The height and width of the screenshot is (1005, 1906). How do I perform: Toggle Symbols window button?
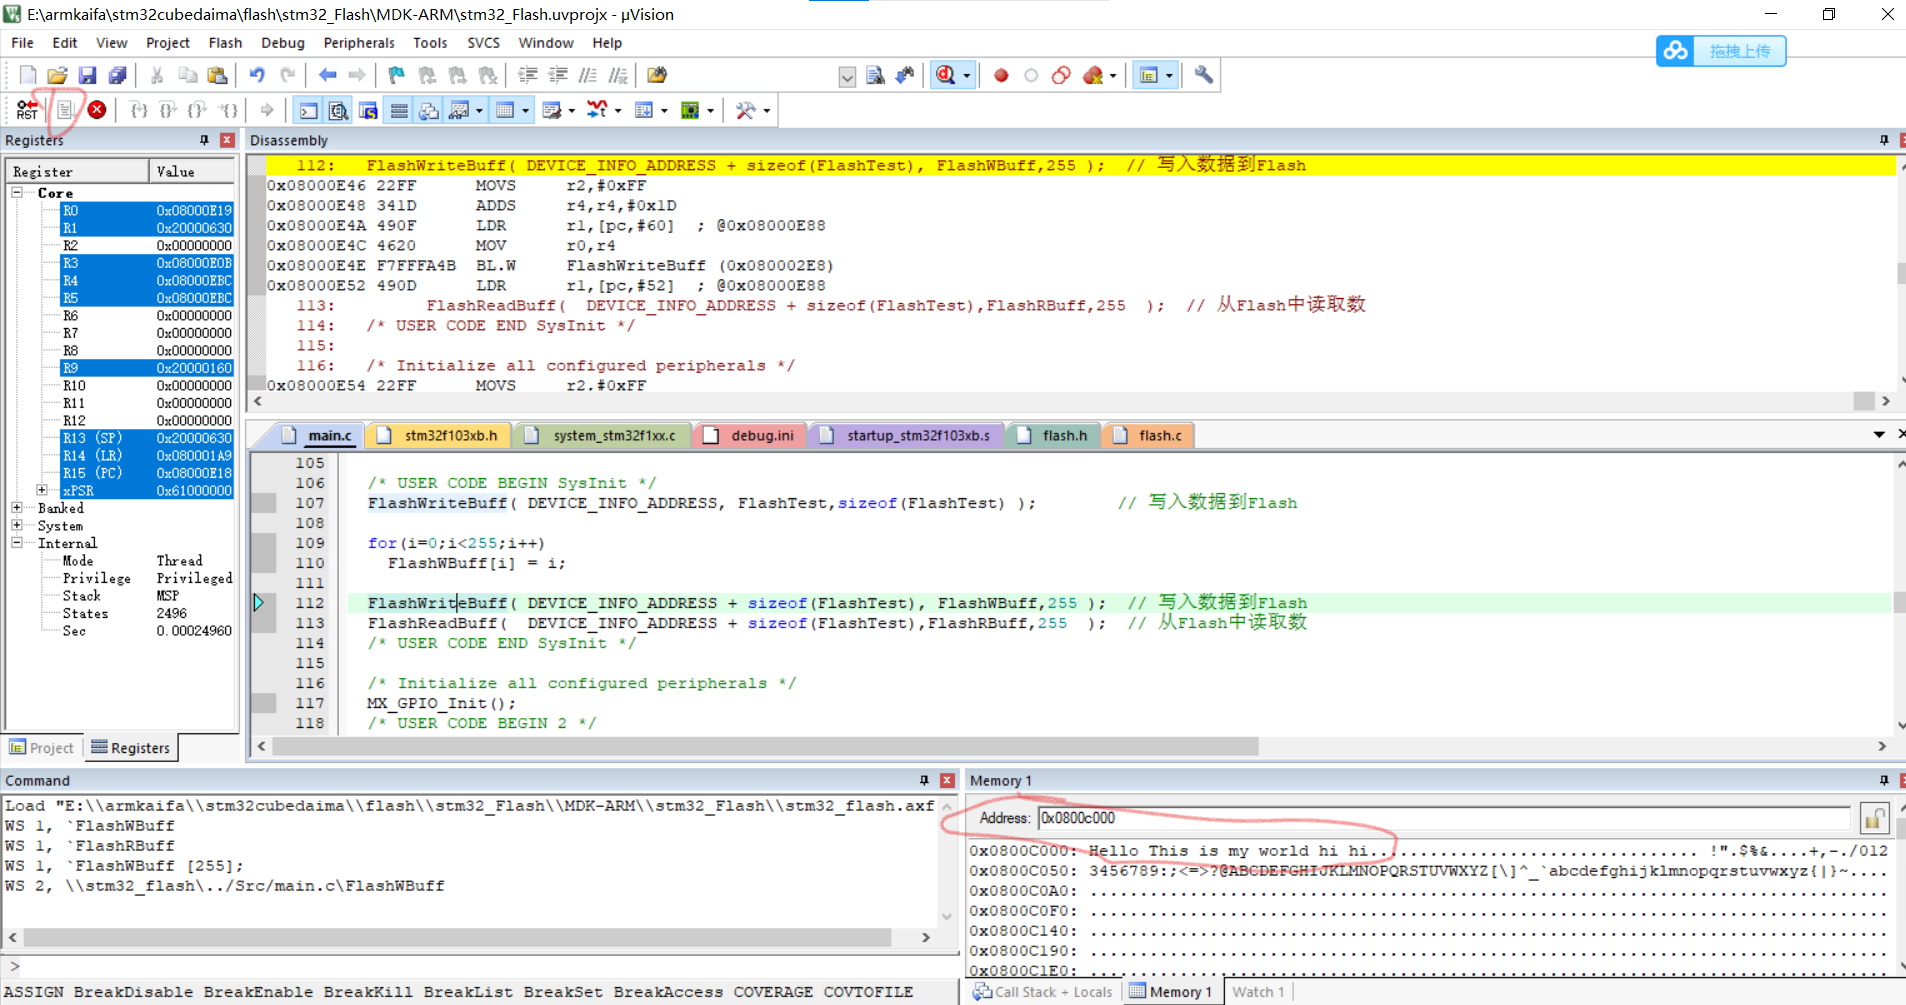coord(368,110)
